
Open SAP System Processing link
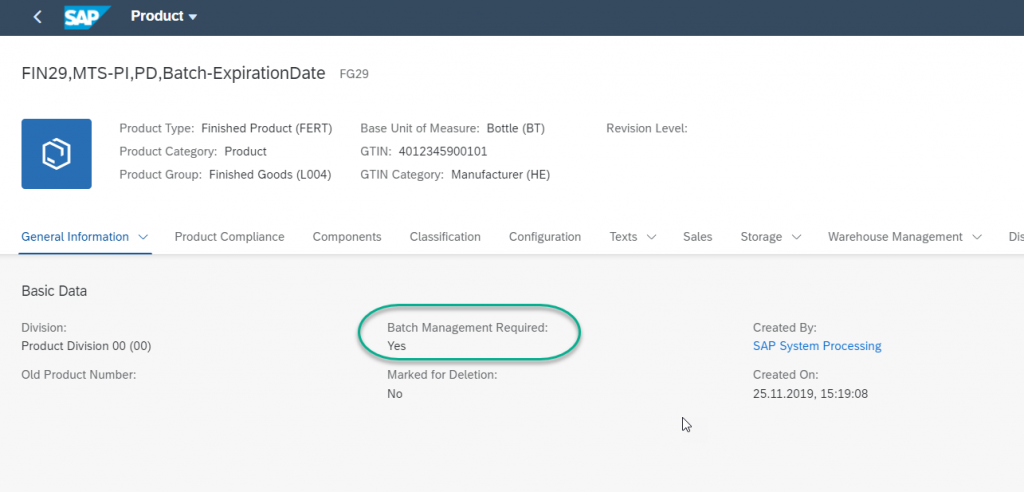tap(817, 346)
